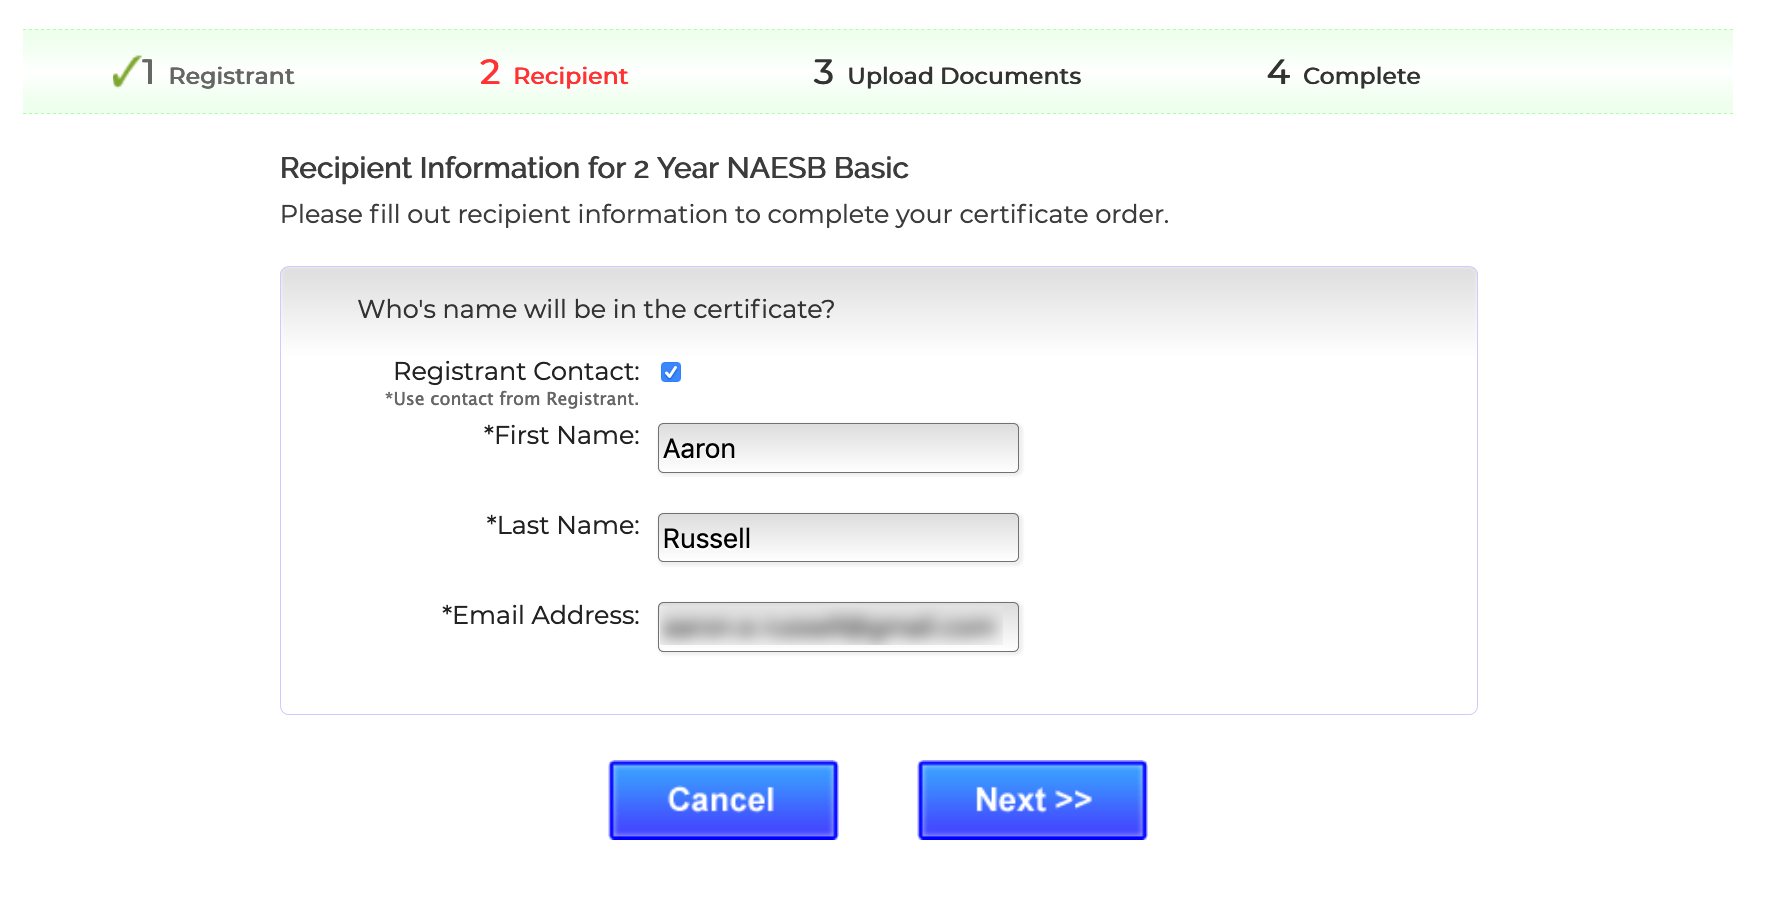Go to the Upload Documents step
The width and height of the screenshot is (1766, 900).
pyautogui.click(x=963, y=76)
